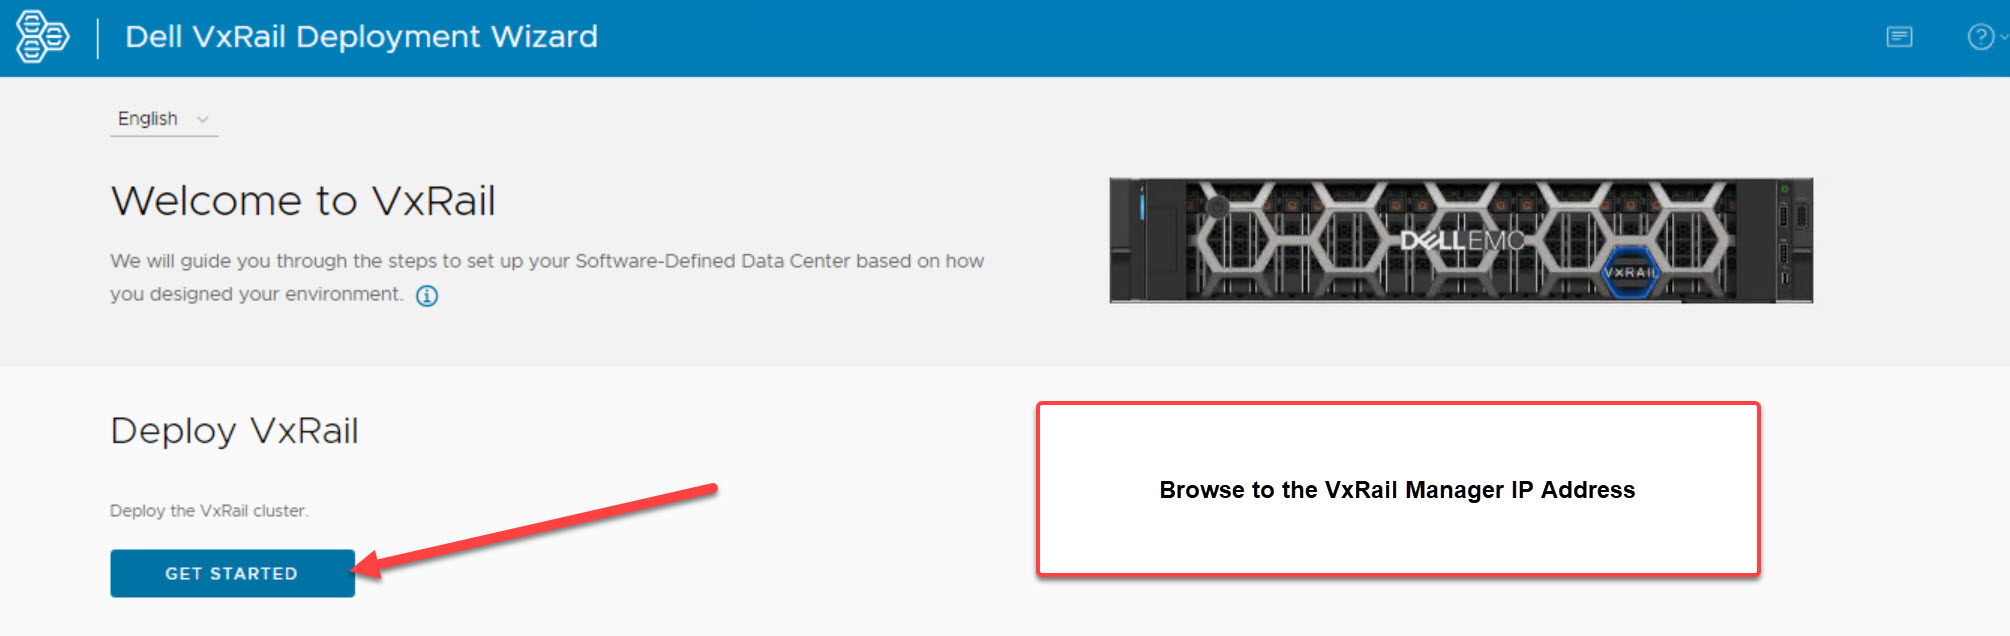This screenshot has height=636, width=2010.
Task: Click the 'Deploy the VxRail cluster.' text
Action: 209,510
